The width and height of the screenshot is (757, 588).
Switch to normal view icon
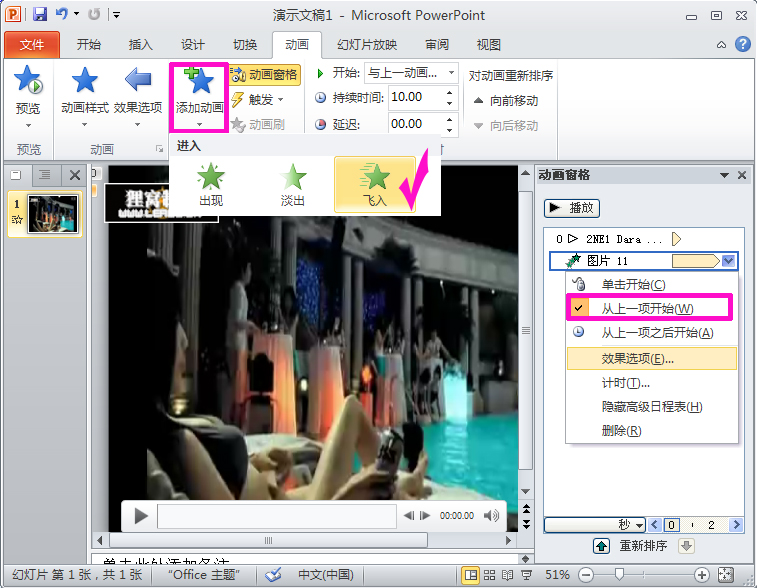(470, 575)
